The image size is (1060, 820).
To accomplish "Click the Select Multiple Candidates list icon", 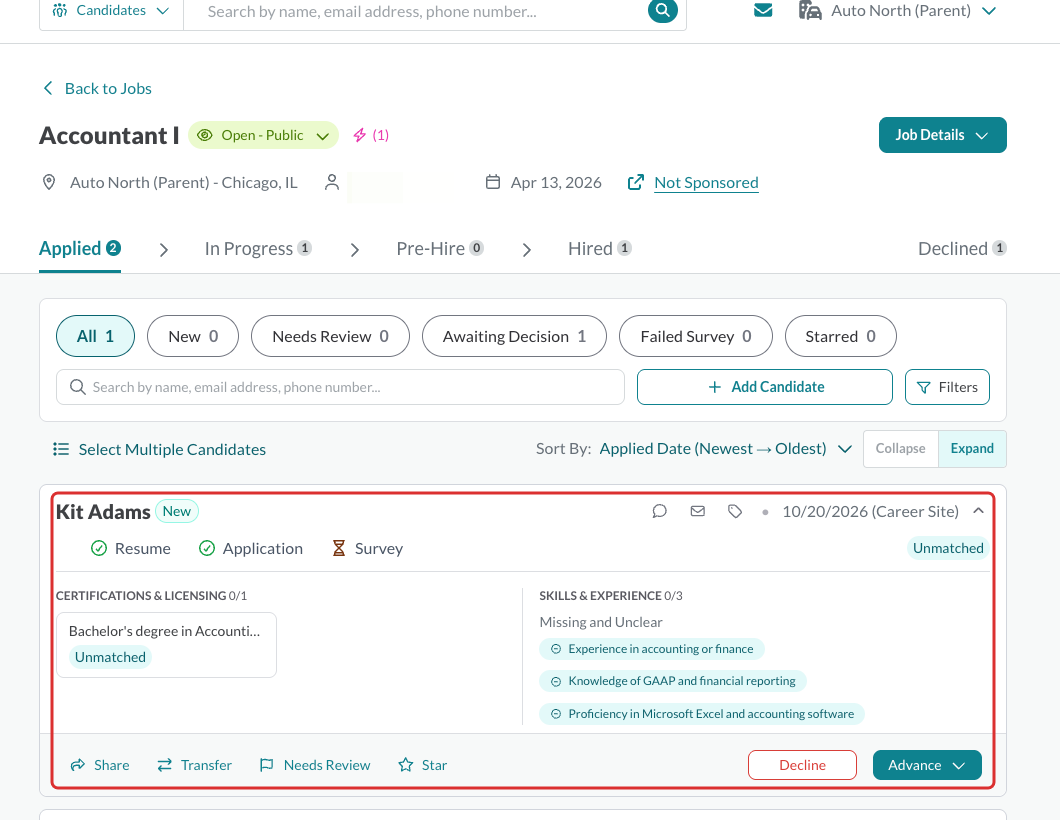I will click(61, 450).
